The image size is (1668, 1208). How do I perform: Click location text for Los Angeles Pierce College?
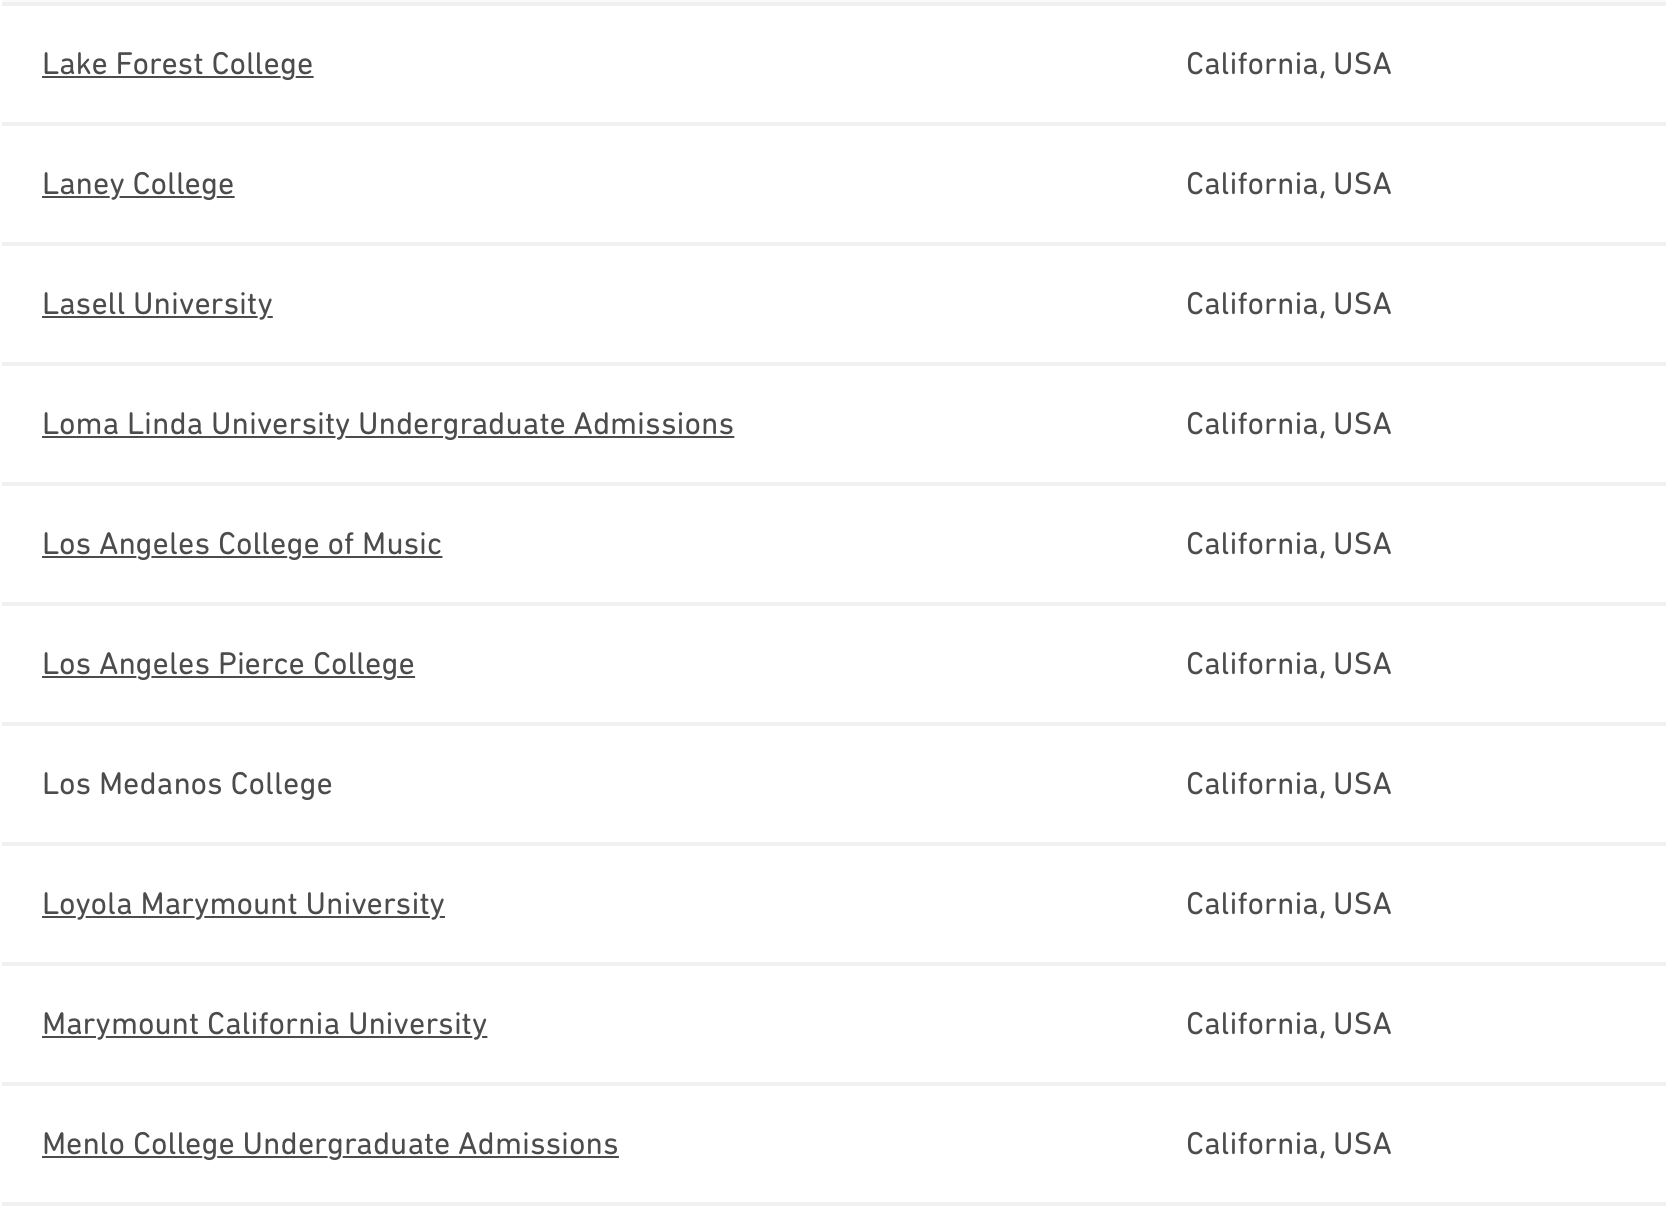coord(1288,664)
